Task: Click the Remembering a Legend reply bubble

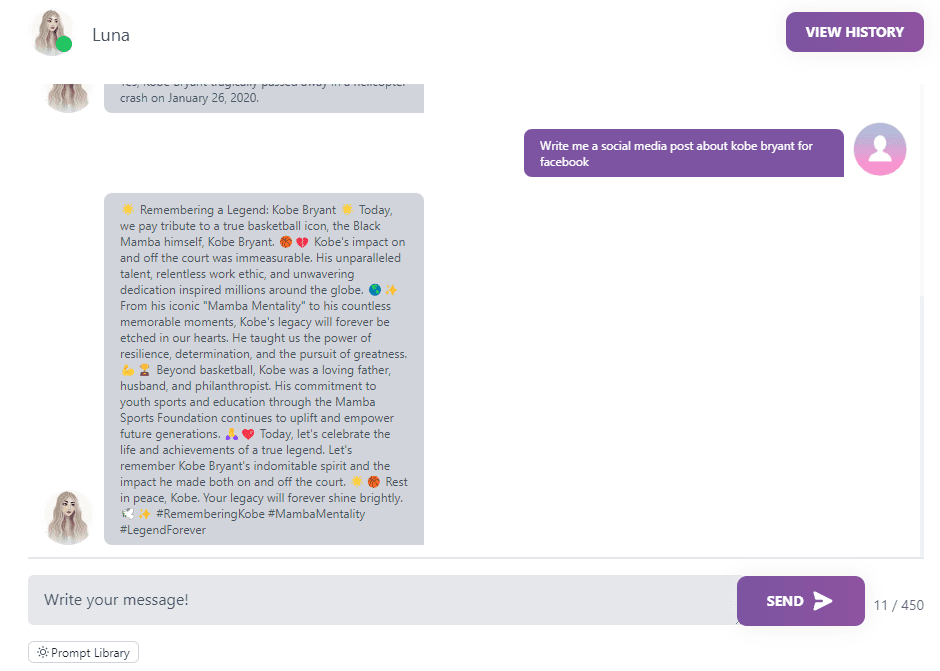Action: [264, 369]
